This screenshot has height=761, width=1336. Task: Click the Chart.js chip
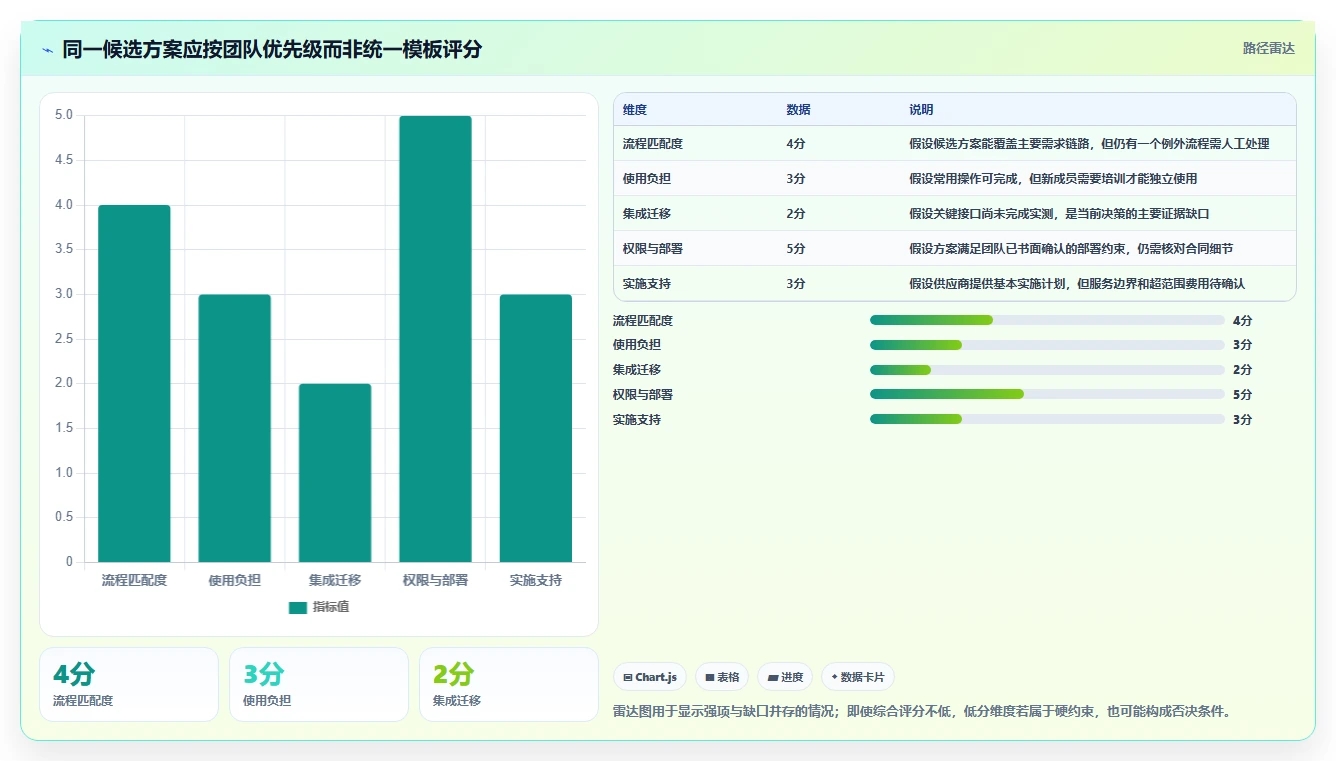[650, 677]
